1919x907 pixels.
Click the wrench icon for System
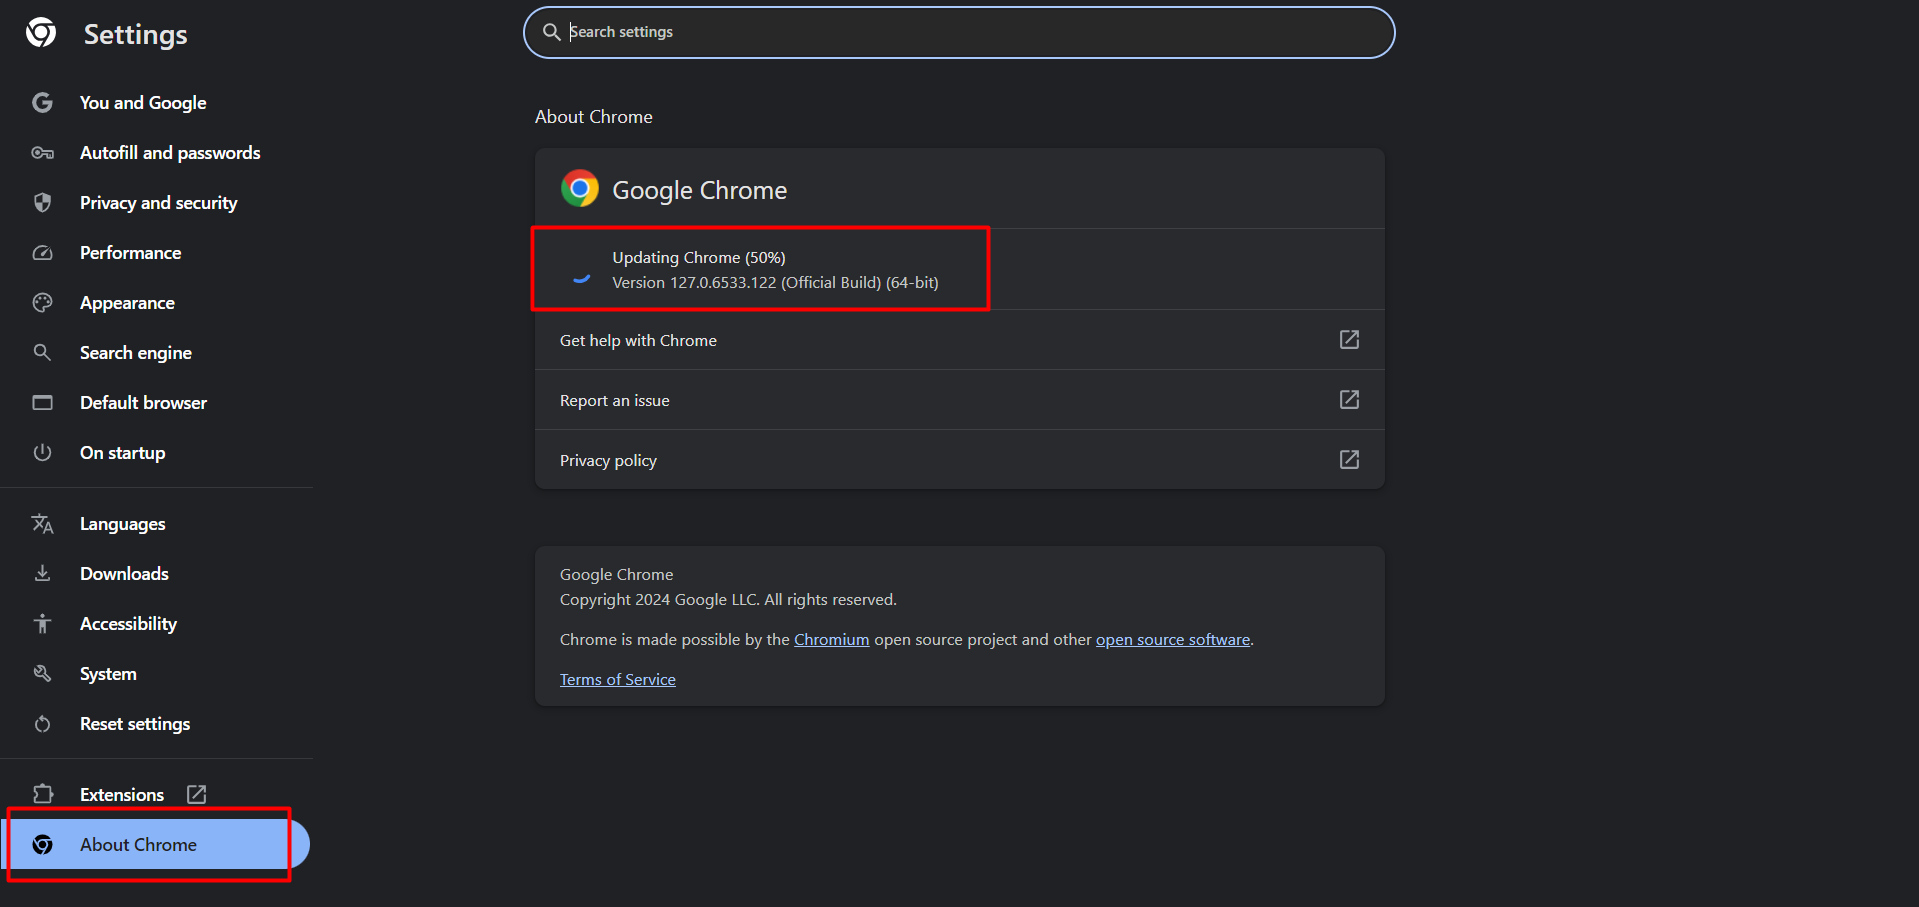(x=42, y=673)
